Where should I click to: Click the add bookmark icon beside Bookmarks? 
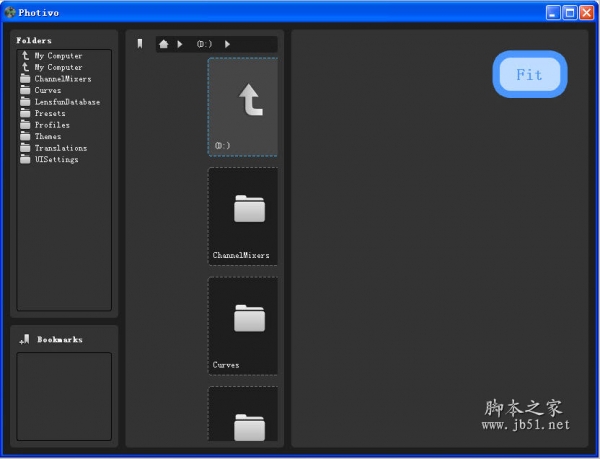click(24, 339)
